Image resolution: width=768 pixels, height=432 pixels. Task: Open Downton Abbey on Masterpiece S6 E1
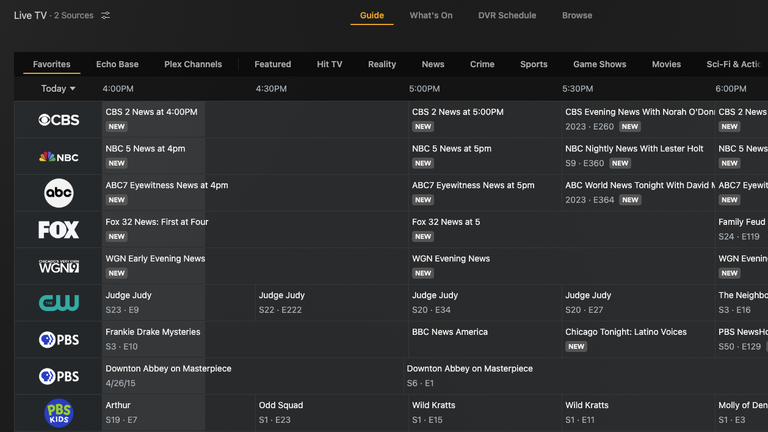(586, 376)
